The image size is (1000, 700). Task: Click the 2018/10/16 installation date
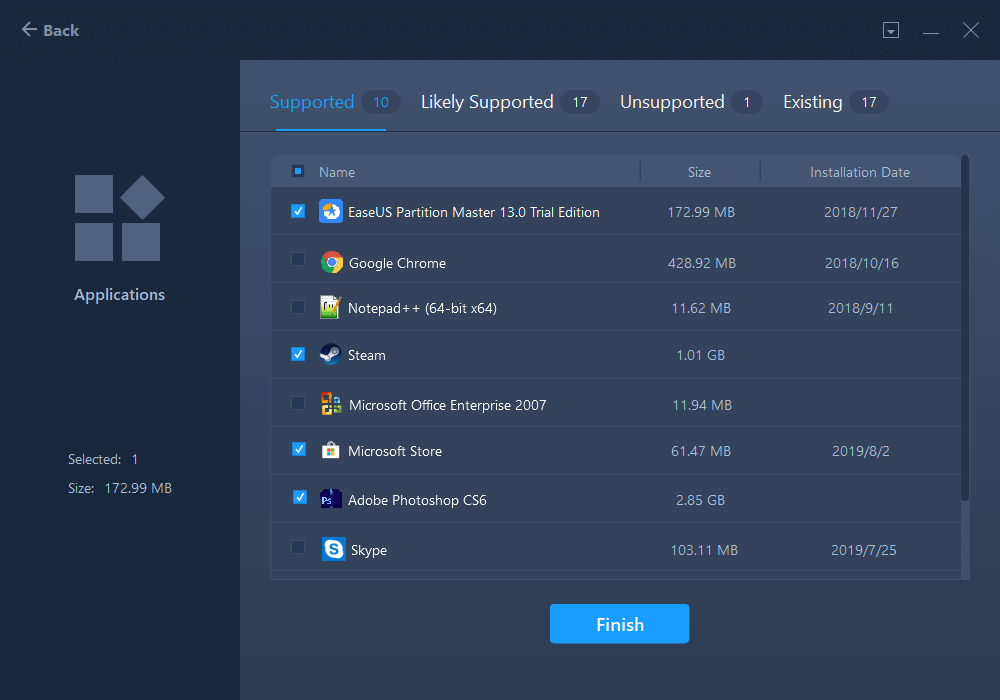[862, 263]
